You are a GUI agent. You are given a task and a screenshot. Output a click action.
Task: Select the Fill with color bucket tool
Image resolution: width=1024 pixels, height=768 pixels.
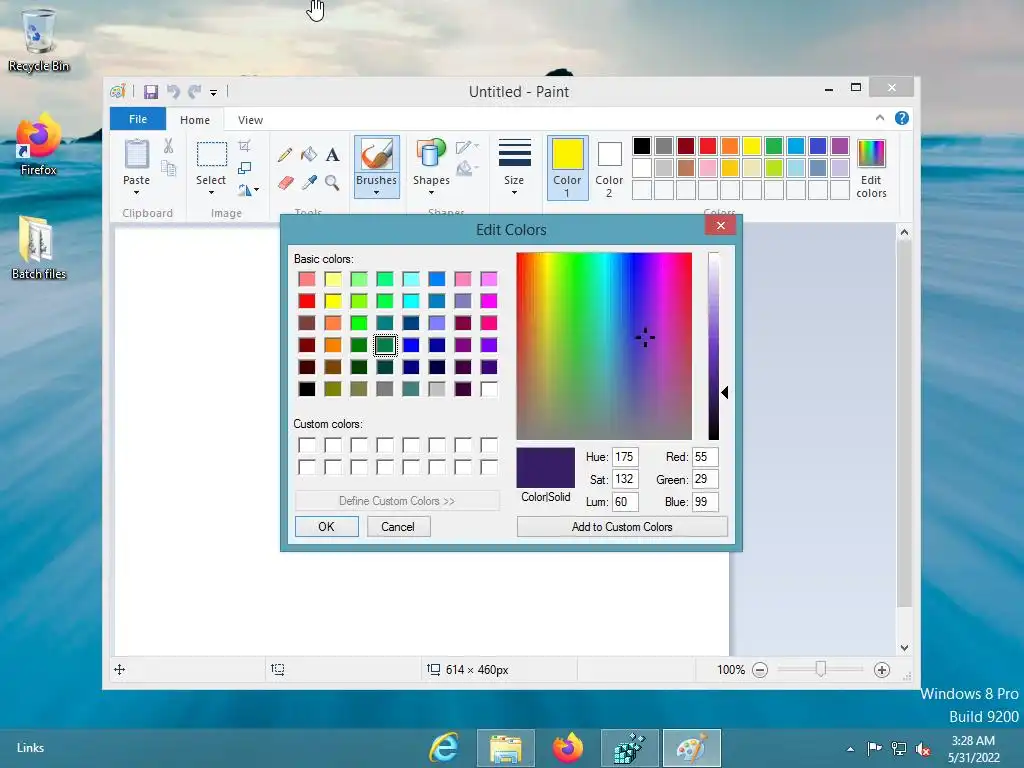[309, 154]
